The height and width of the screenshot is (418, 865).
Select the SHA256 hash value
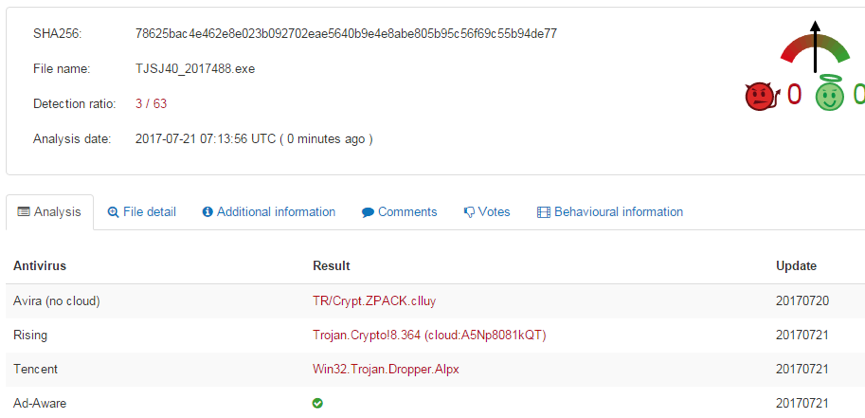(346, 34)
